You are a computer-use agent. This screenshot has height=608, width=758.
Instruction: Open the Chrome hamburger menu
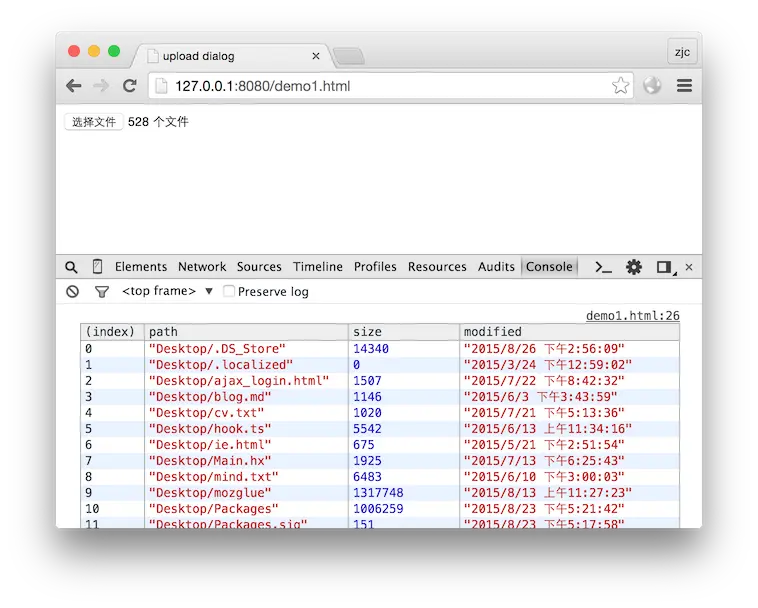[684, 86]
